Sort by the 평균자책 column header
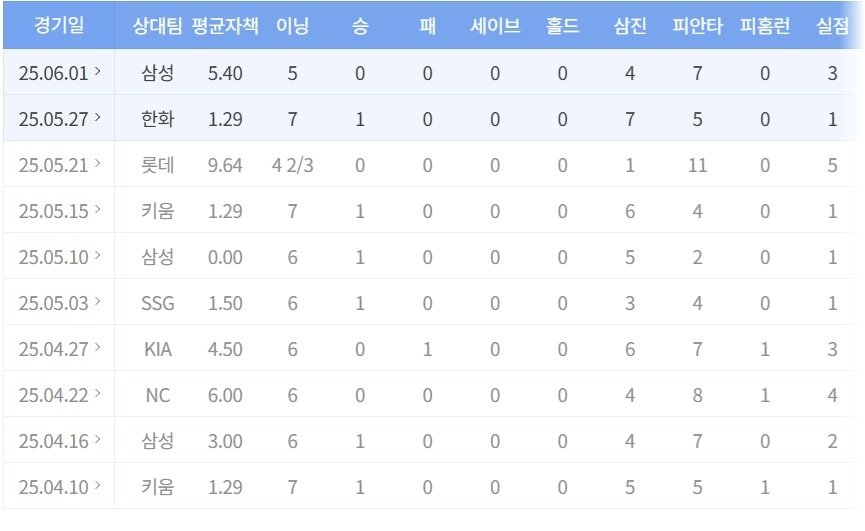The image size is (865, 531). click(x=225, y=26)
